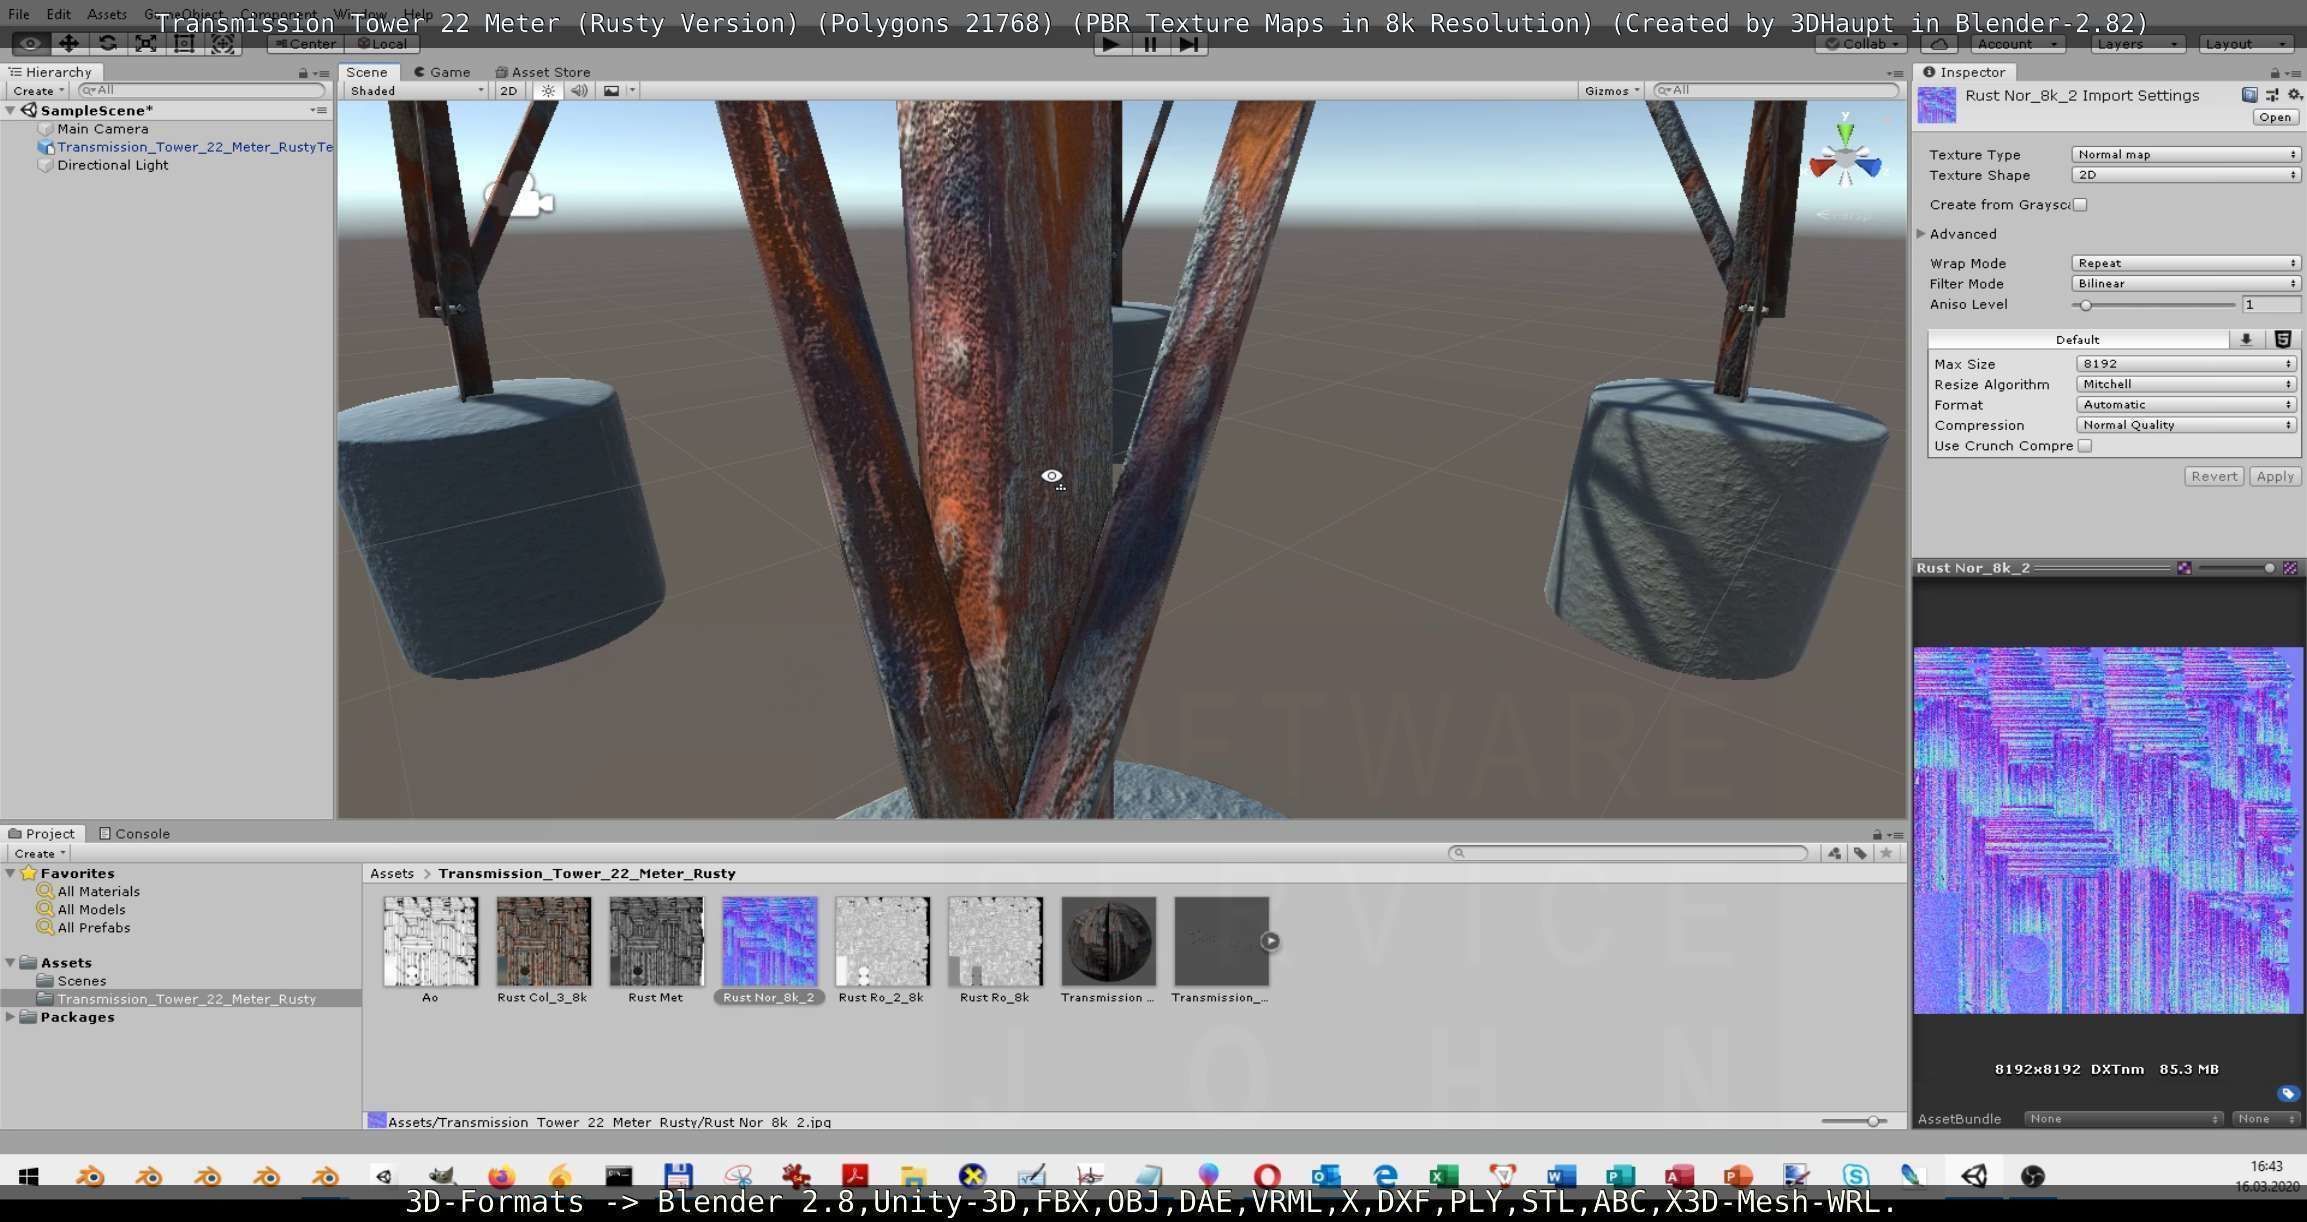Select the Rust Col_3_8k texture thumbnail
The width and height of the screenshot is (2307, 1222).
(x=543, y=941)
